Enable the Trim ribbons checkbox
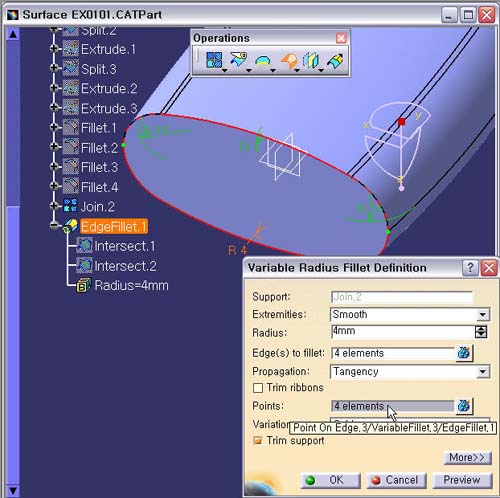 258,388
